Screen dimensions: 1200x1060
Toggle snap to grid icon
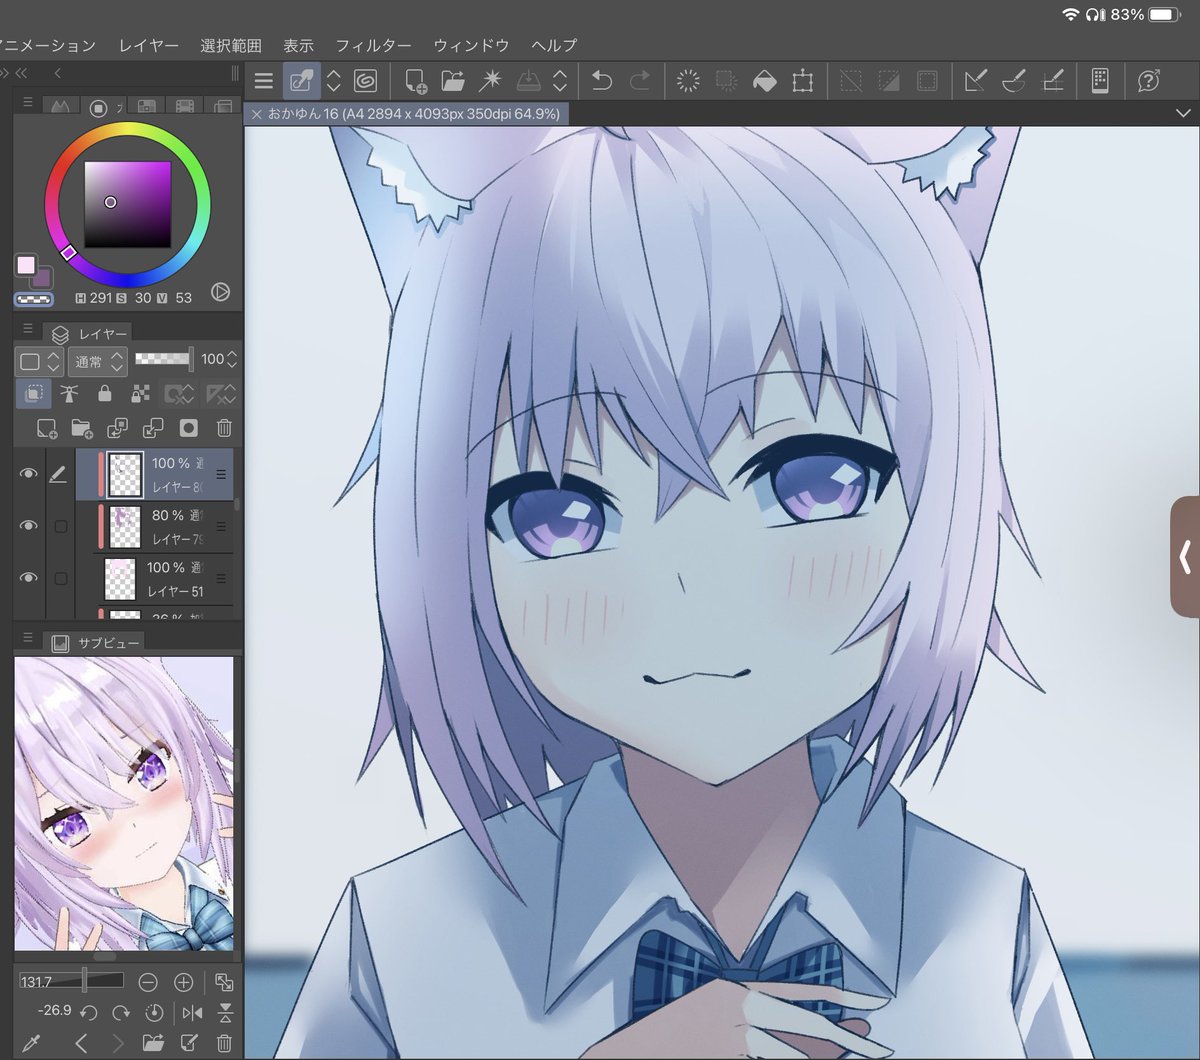pyautogui.click(x=1052, y=81)
